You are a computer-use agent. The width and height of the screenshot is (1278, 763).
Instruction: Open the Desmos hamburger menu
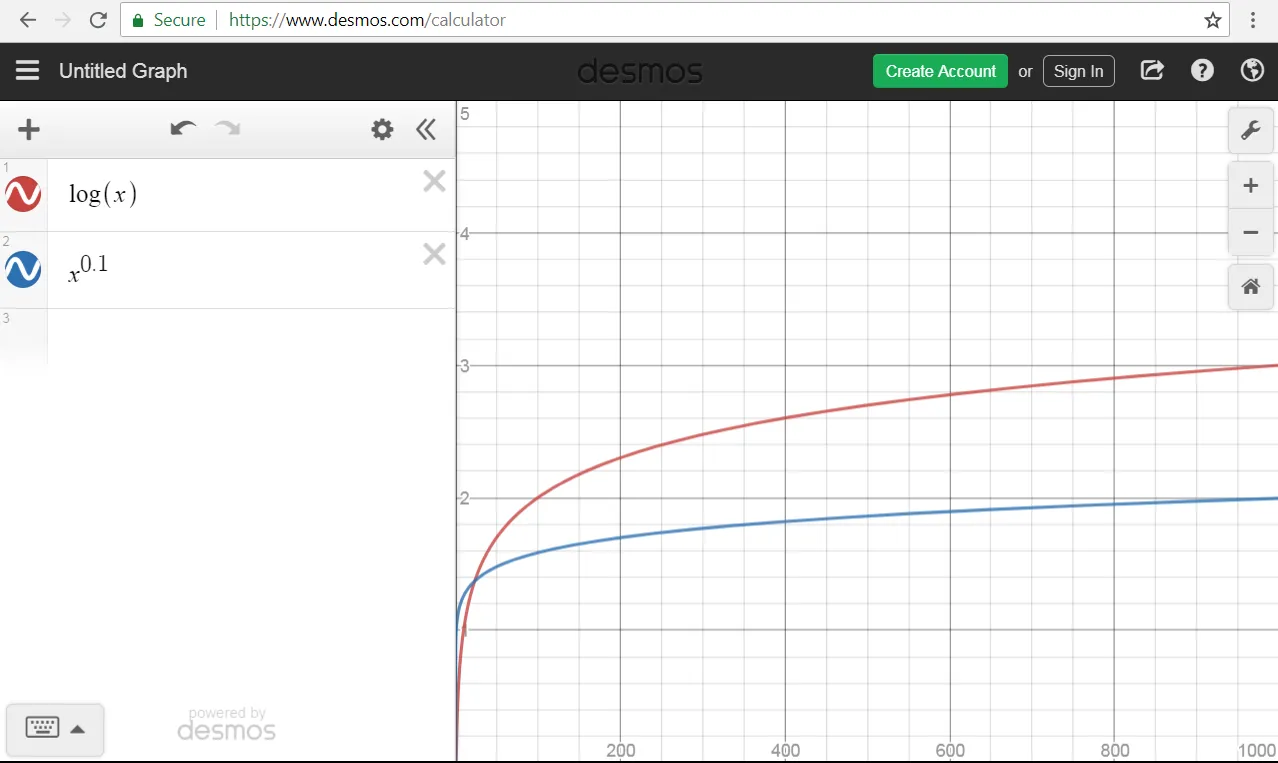27,71
